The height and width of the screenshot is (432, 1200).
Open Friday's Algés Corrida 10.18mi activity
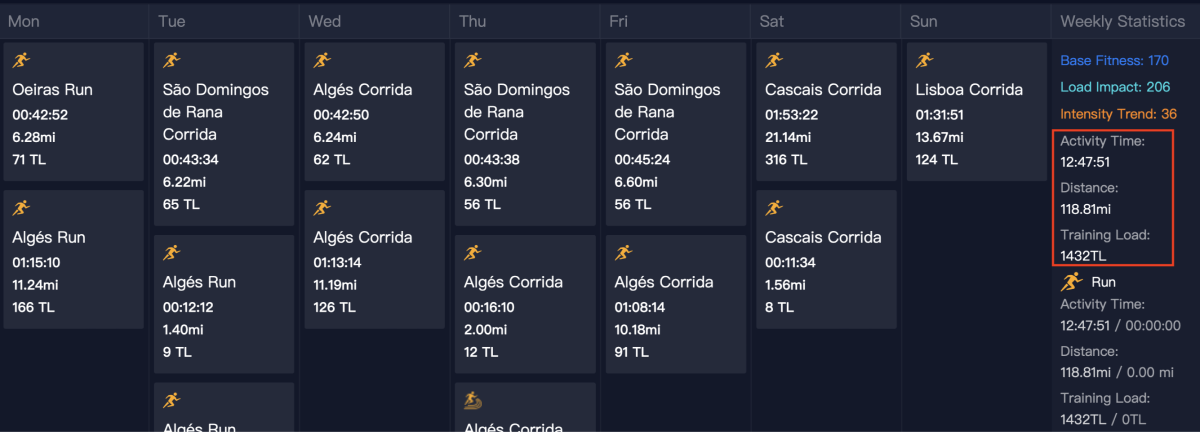[675, 304]
